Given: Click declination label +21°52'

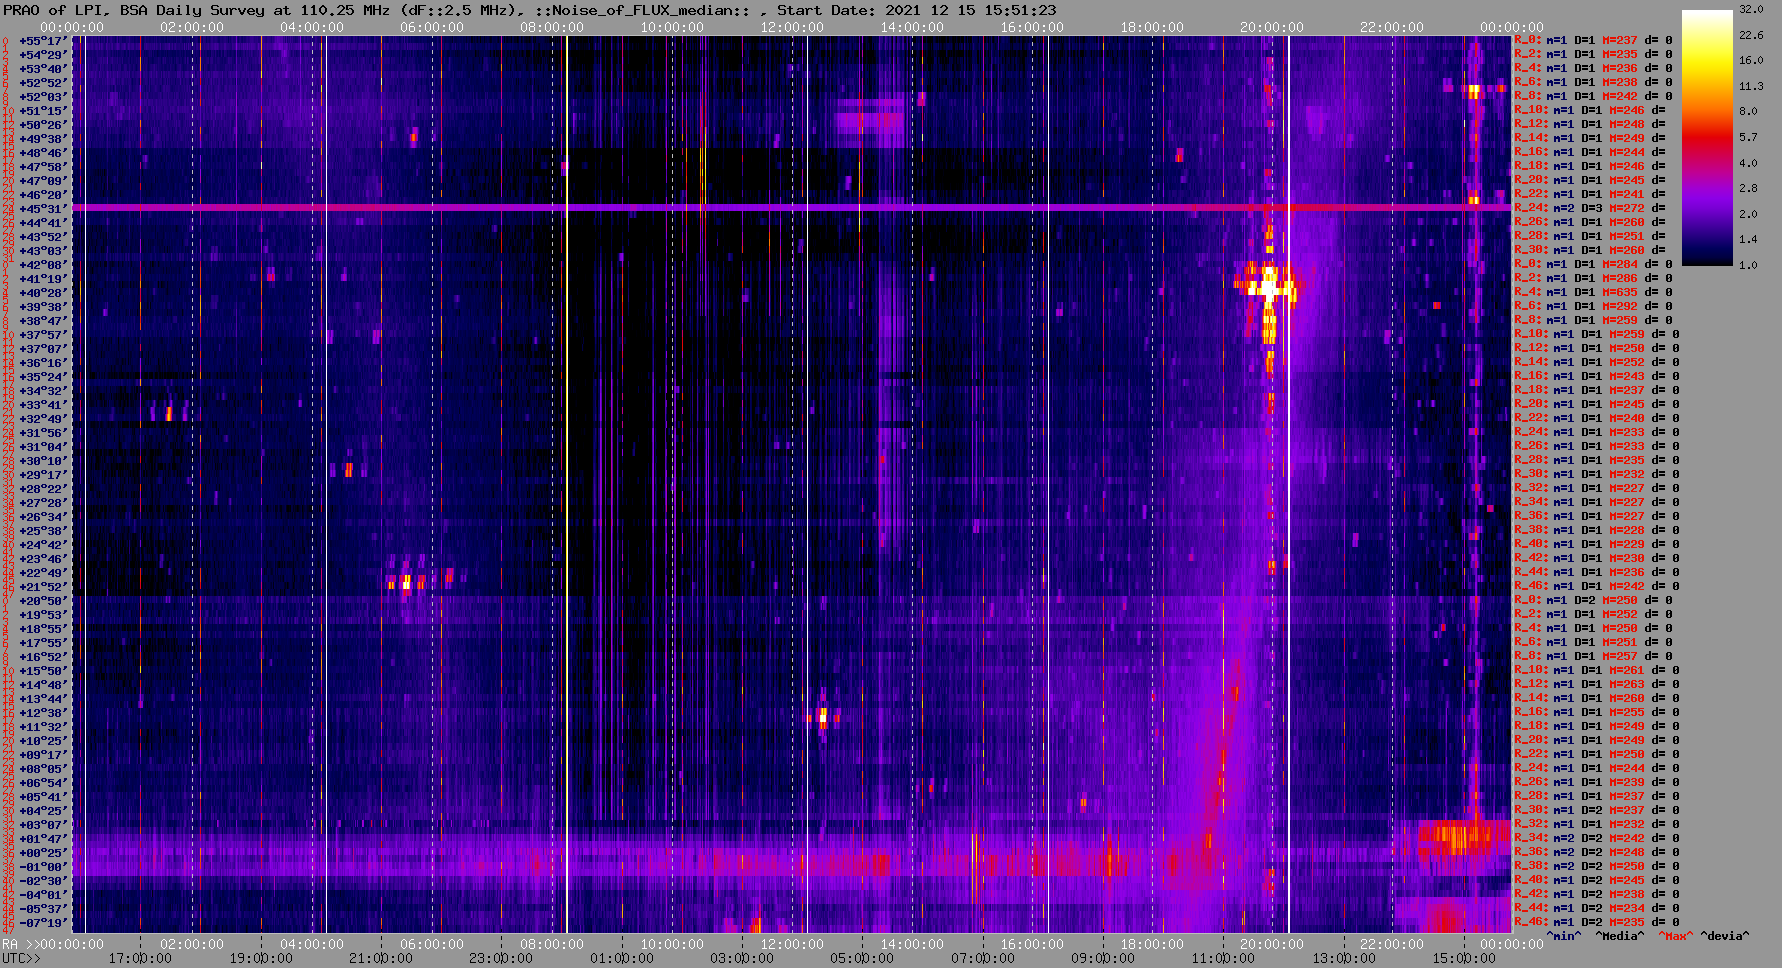Looking at the screenshot, I should tap(43, 586).
